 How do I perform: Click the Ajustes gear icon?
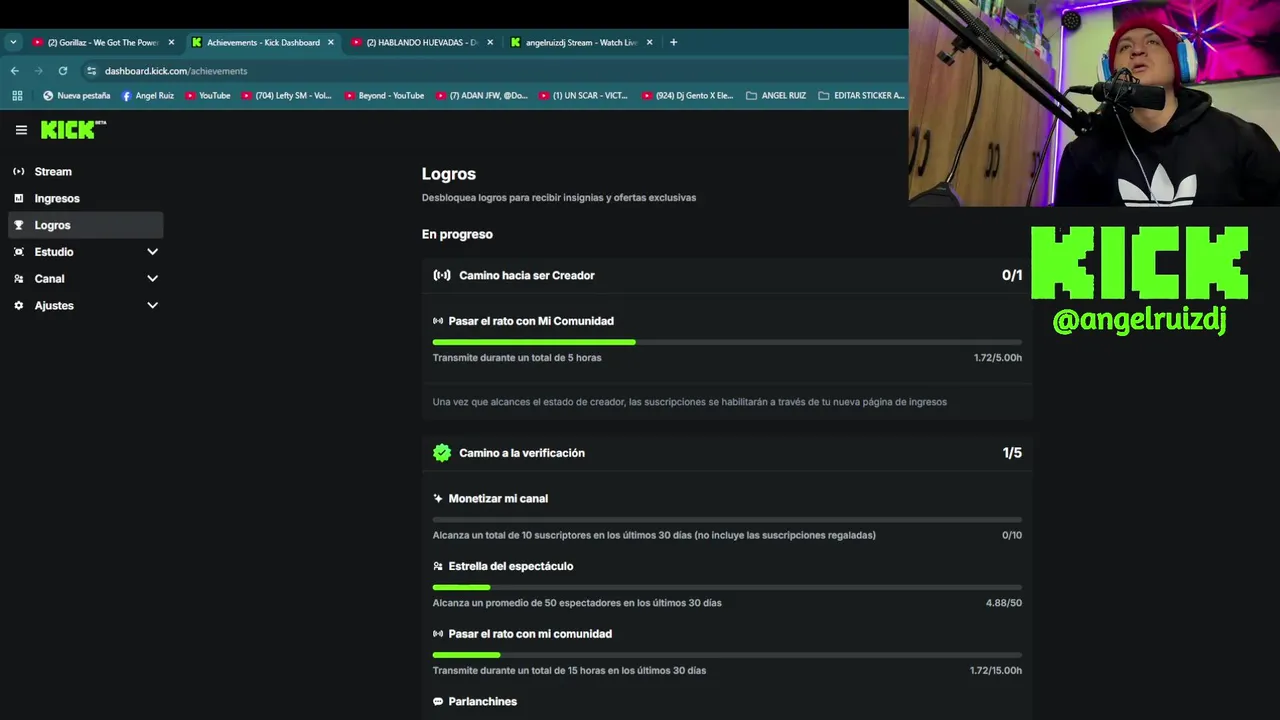pyautogui.click(x=19, y=306)
